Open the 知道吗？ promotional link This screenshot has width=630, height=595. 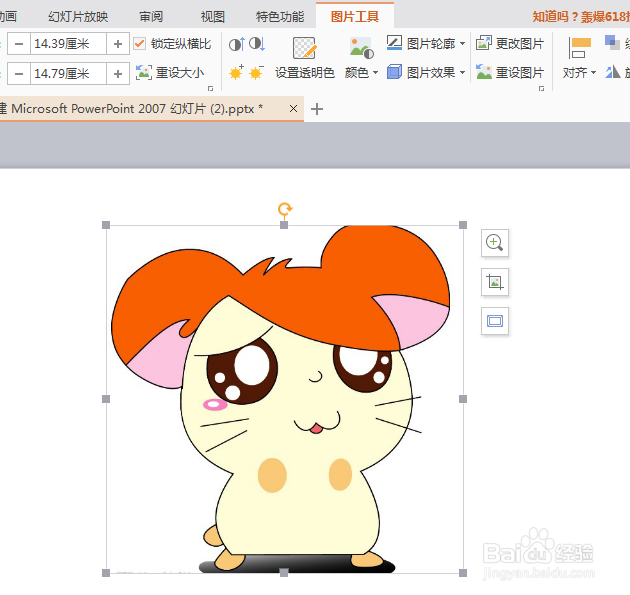click(x=581, y=17)
